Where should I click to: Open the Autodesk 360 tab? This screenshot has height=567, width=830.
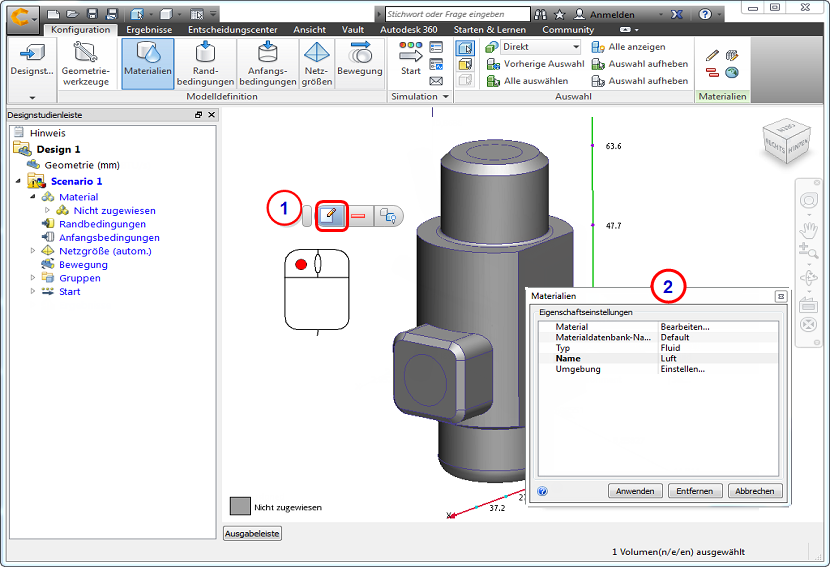[408, 30]
